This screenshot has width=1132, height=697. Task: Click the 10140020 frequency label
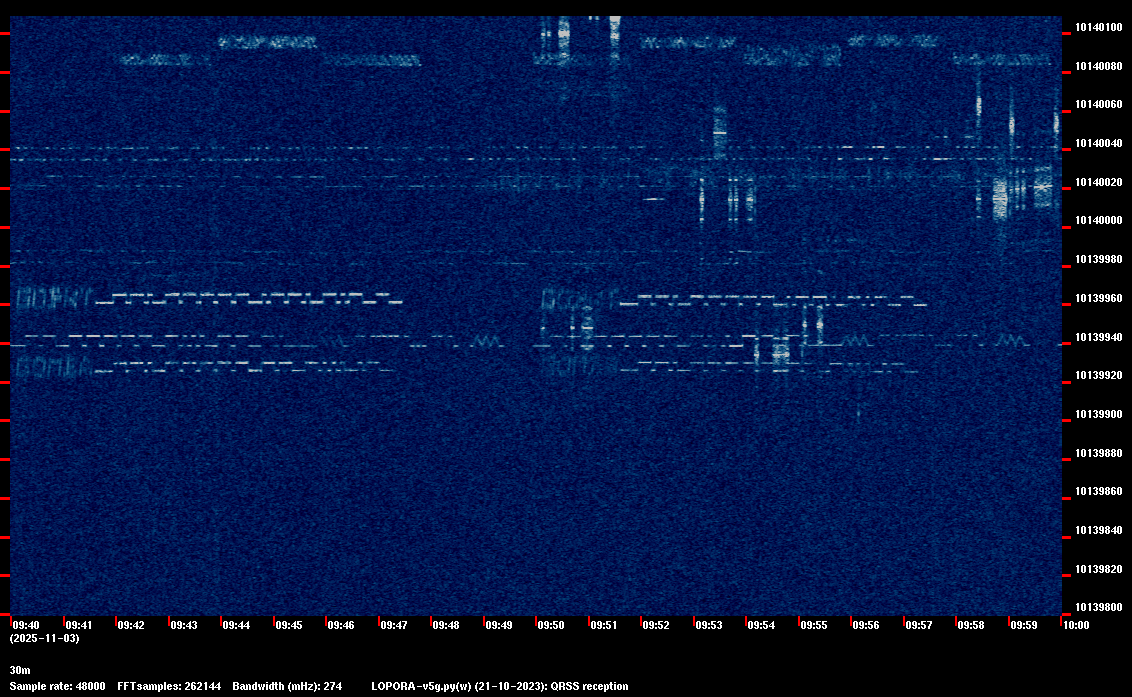pos(1099,182)
